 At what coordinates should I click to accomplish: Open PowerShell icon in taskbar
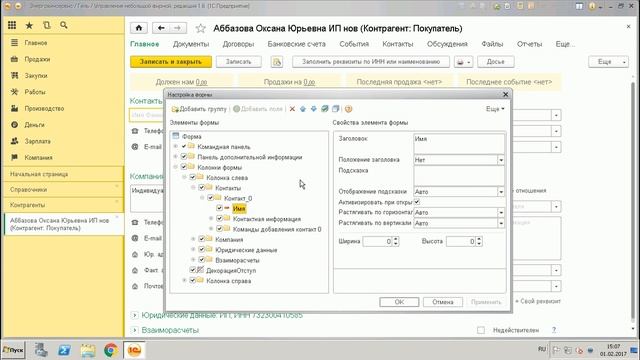(64, 350)
